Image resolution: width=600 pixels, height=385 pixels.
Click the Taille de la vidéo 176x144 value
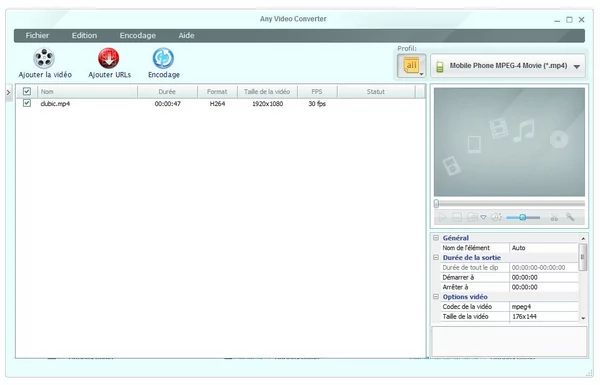click(x=543, y=316)
